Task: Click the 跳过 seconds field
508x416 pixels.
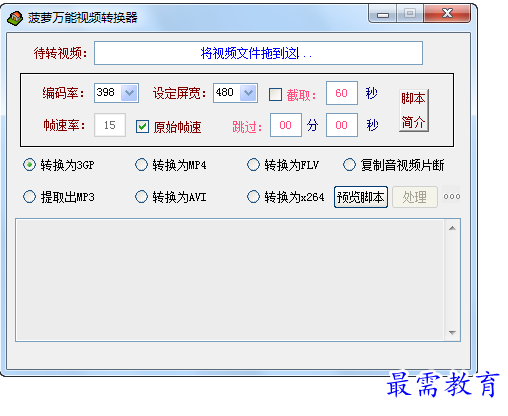Action: pyautogui.click(x=342, y=125)
